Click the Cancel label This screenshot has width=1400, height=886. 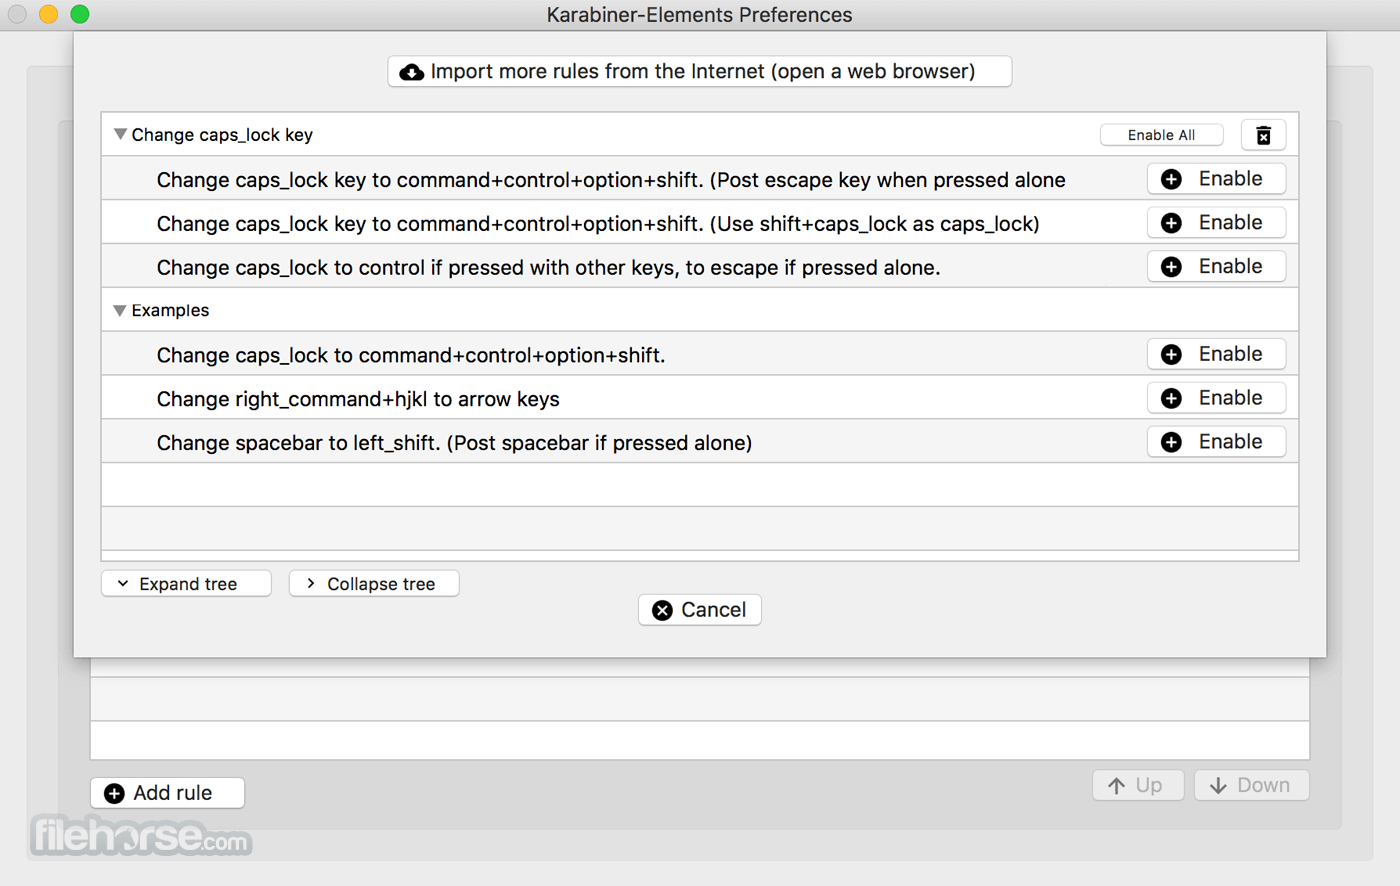tap(713, 610)
